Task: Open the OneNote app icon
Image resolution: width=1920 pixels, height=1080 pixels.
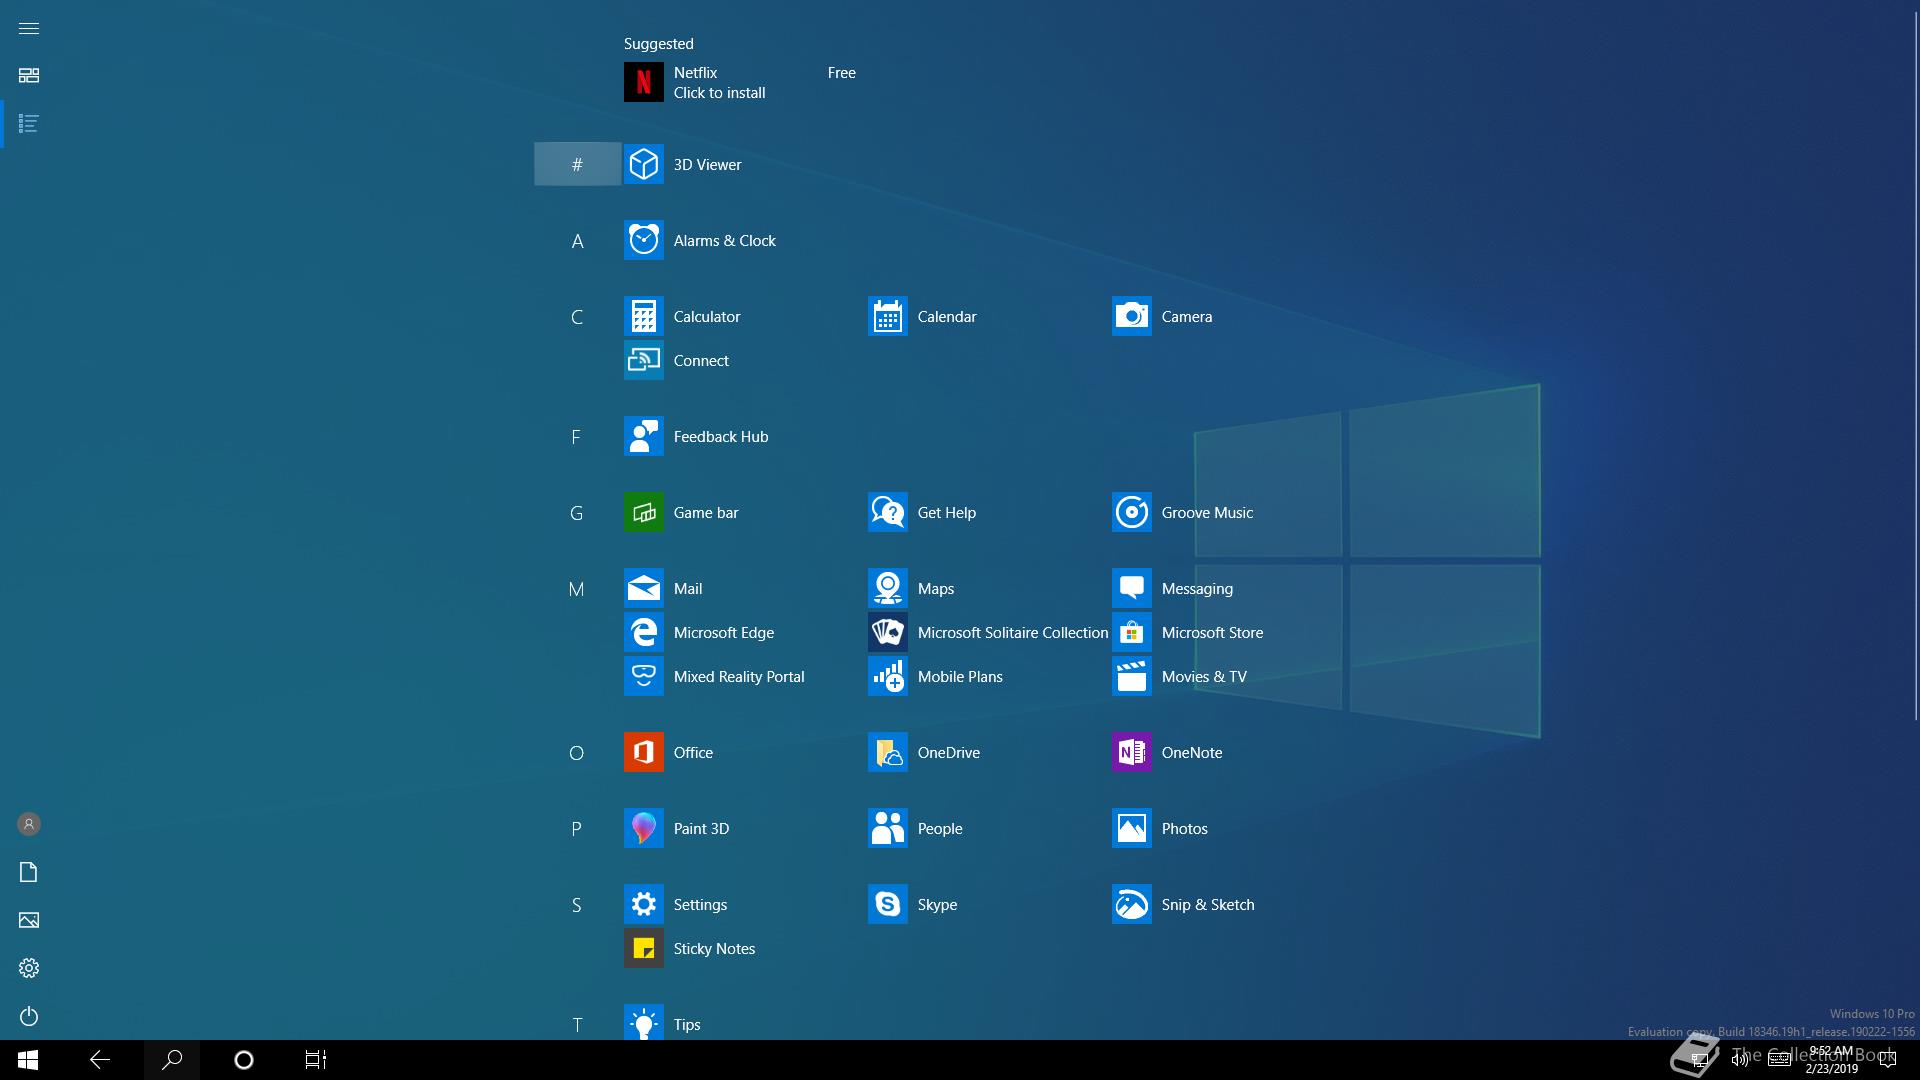Action: 1131,752
